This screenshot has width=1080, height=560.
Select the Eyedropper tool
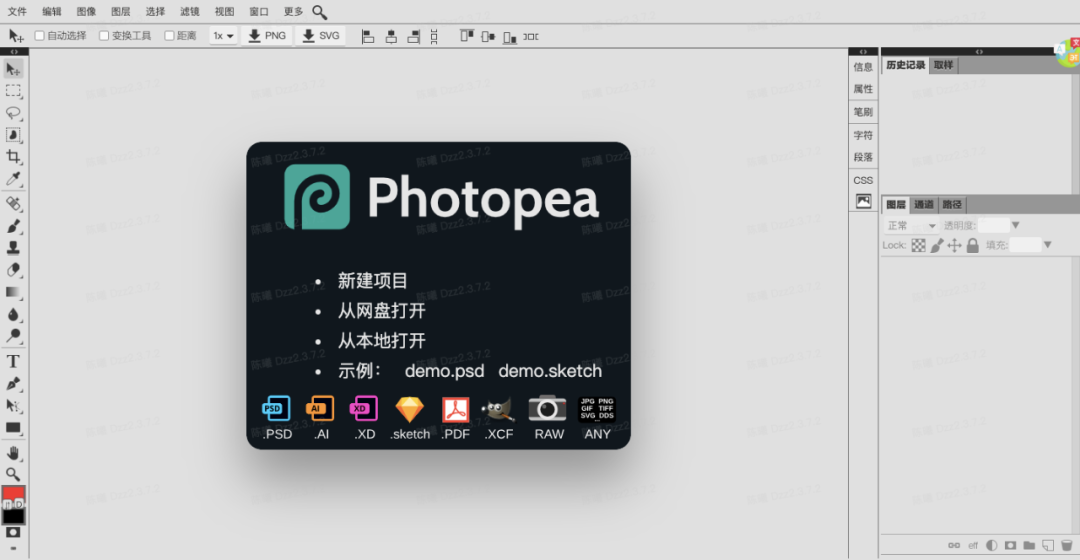pos(13,179)
